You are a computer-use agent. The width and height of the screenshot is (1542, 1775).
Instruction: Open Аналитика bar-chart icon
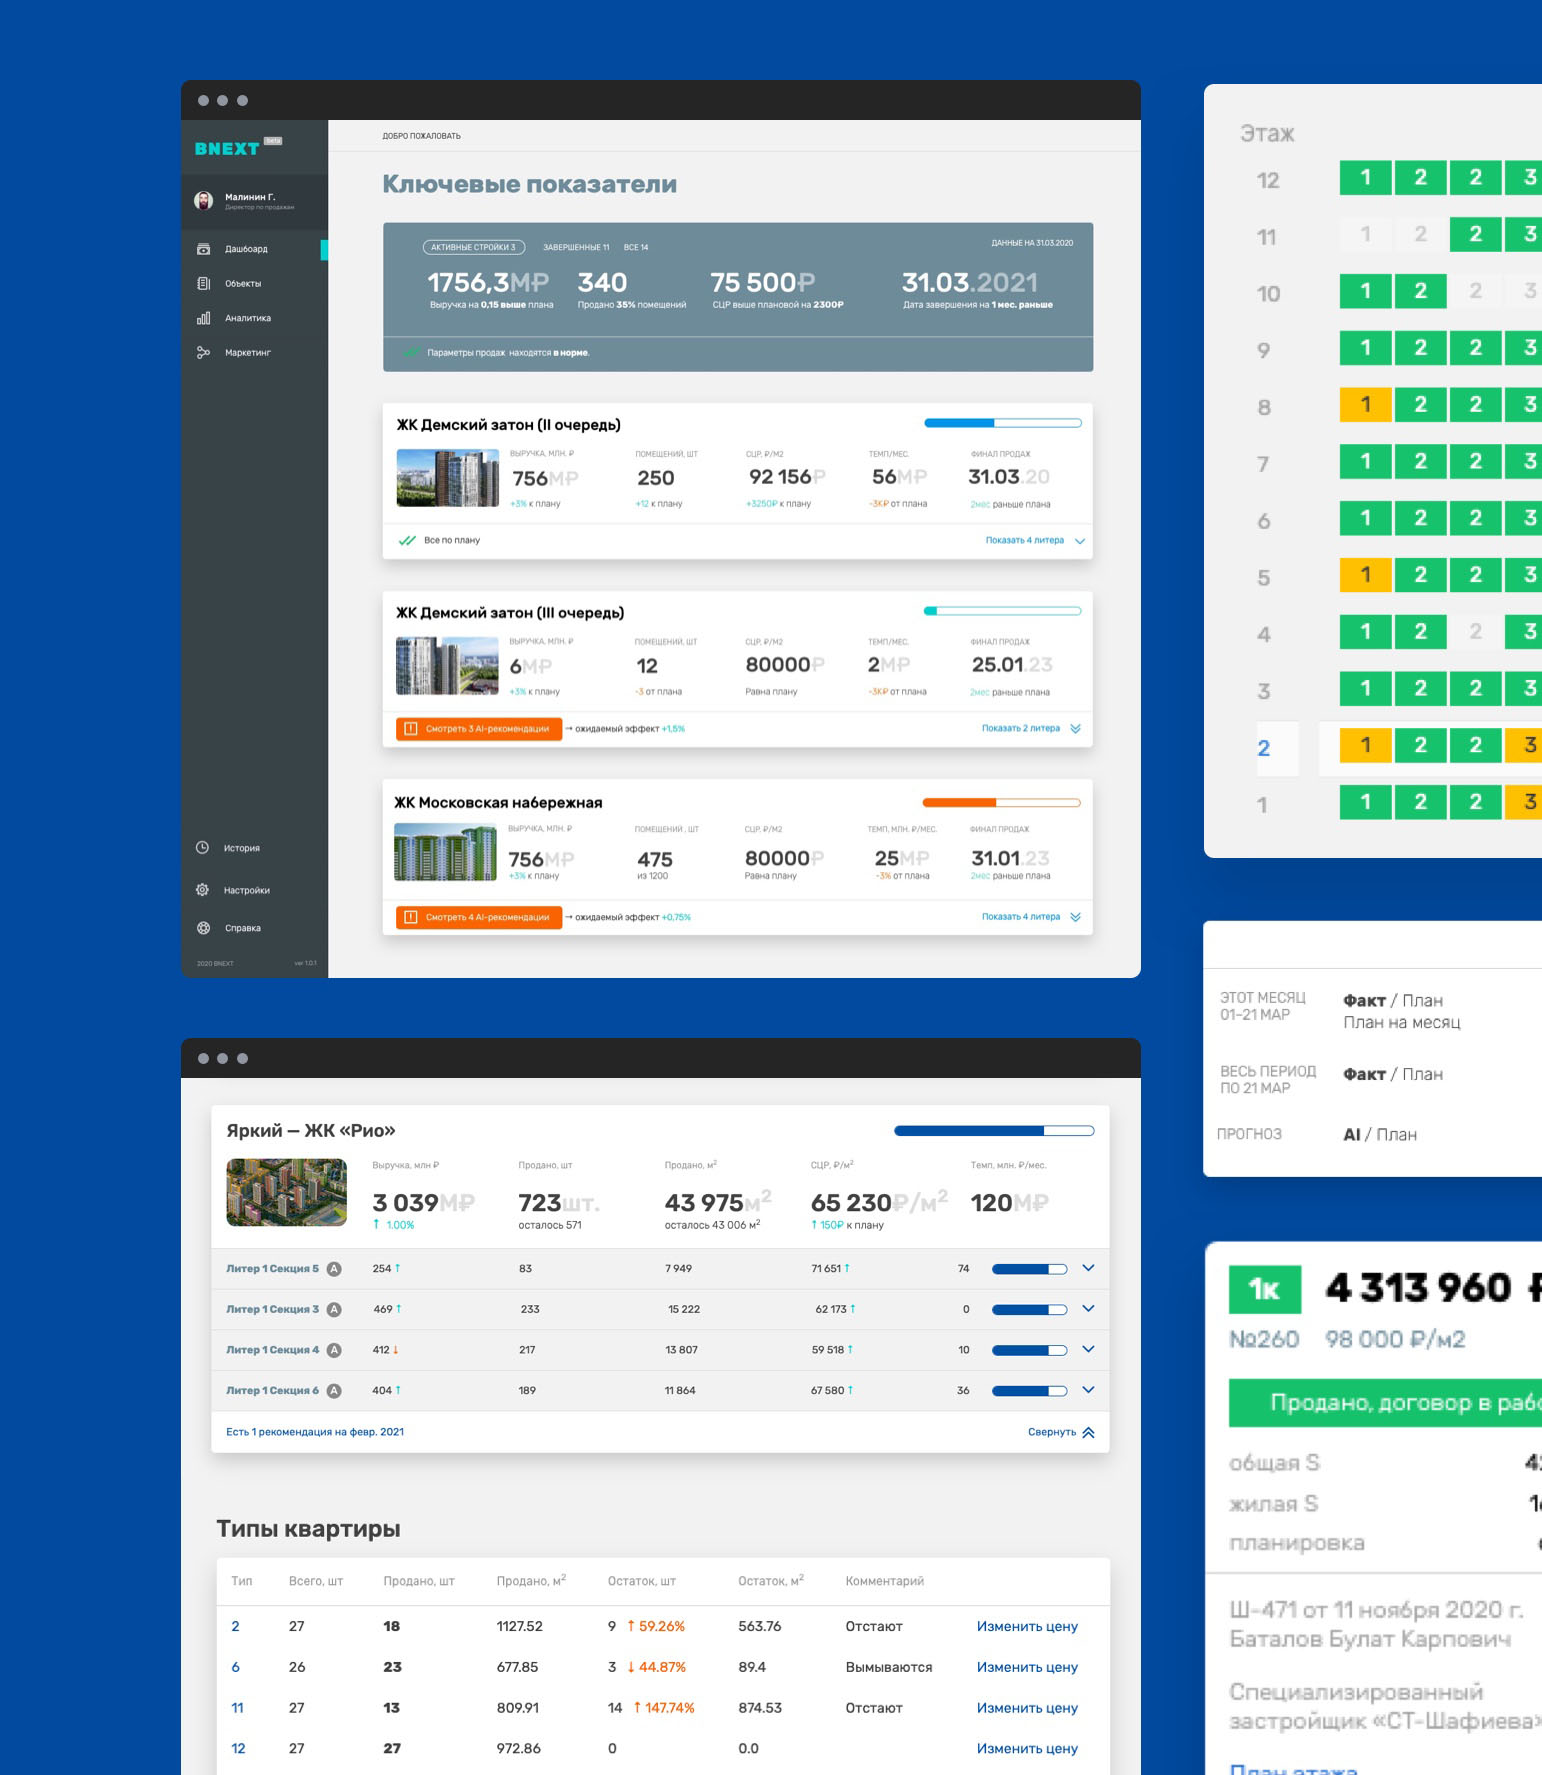(x=203, y=318)
